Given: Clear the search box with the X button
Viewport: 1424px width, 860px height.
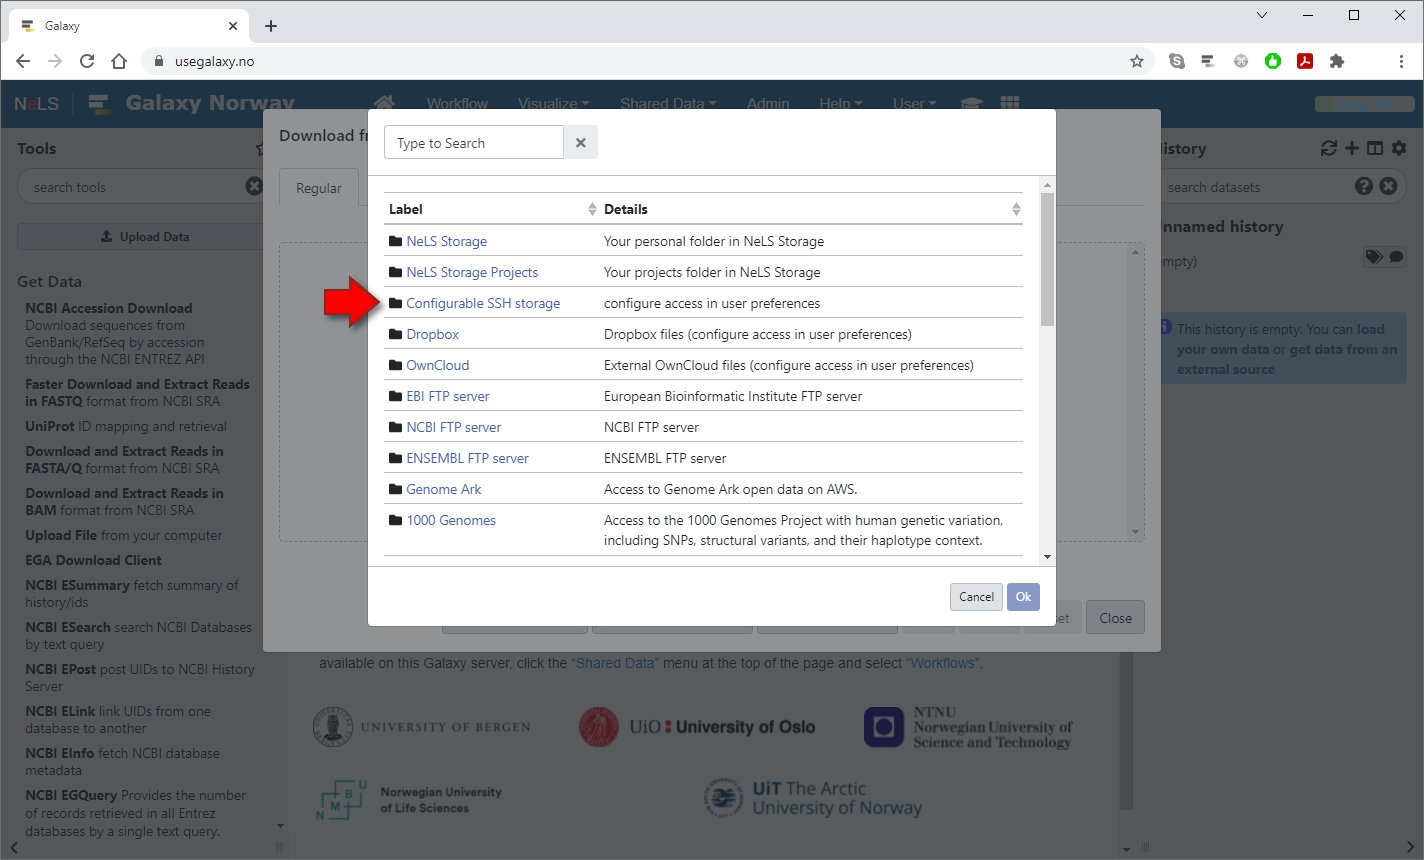Looking at the screenshot, I should [581, 143].
